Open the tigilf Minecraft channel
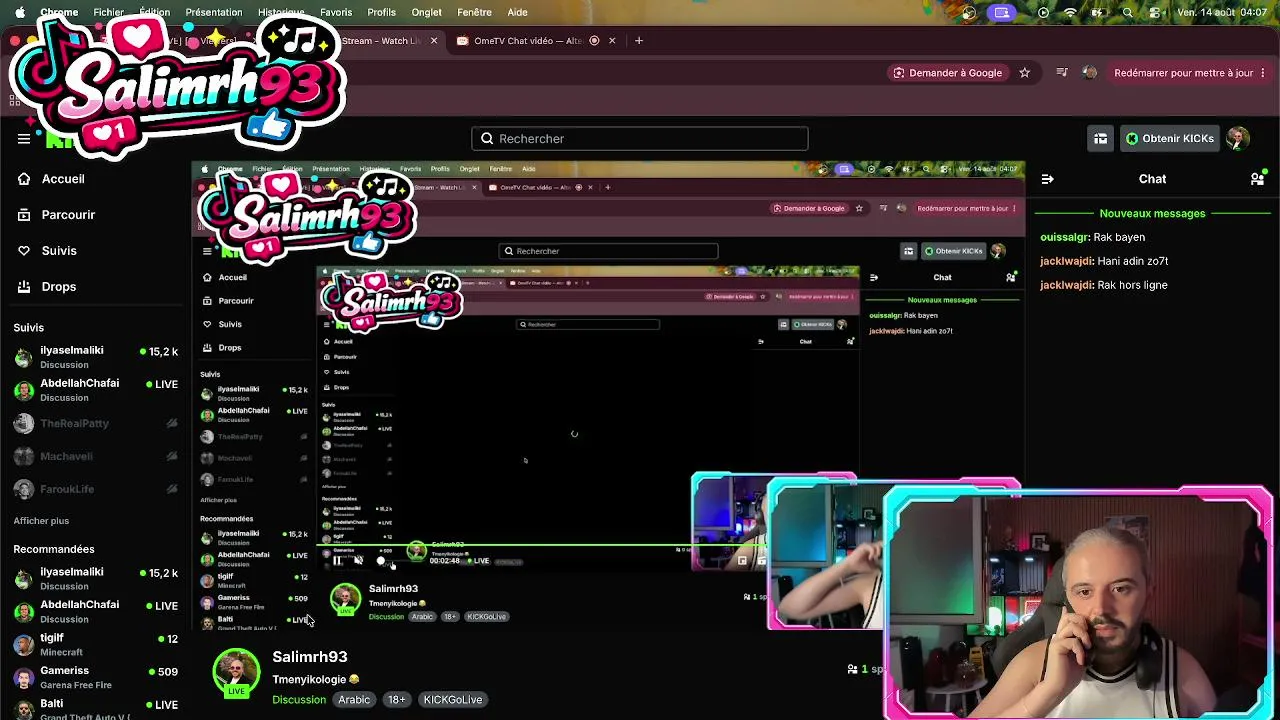The height and width of the screenshot is (720, 1280). 95,644
